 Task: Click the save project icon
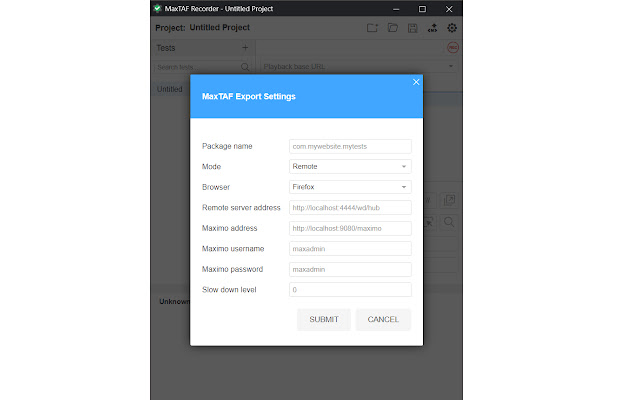(413, 28)
